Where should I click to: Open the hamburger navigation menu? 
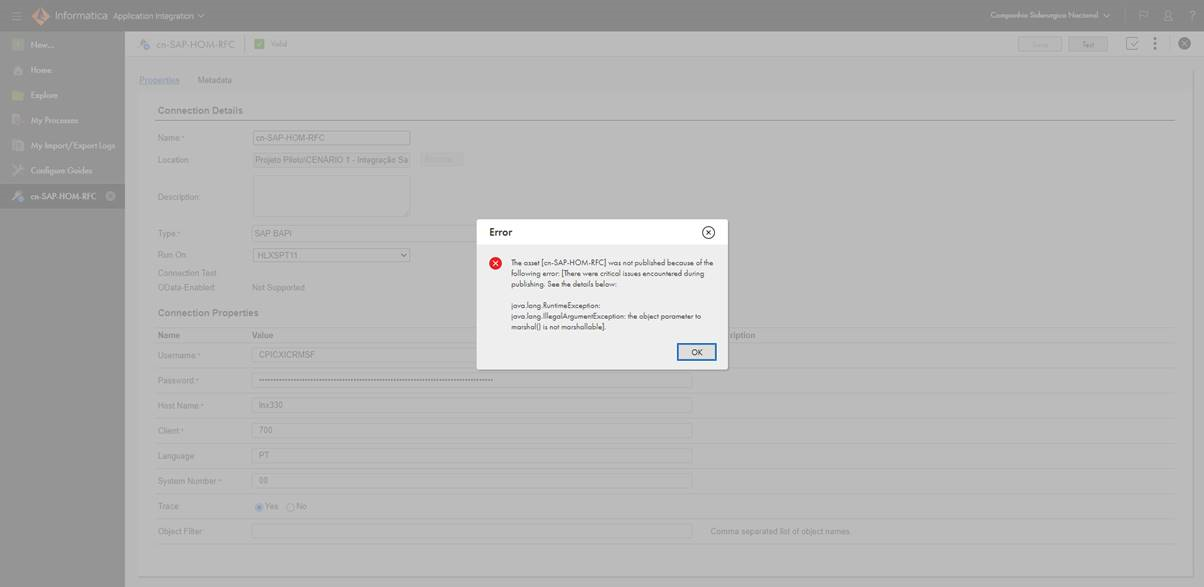(16, 16)
